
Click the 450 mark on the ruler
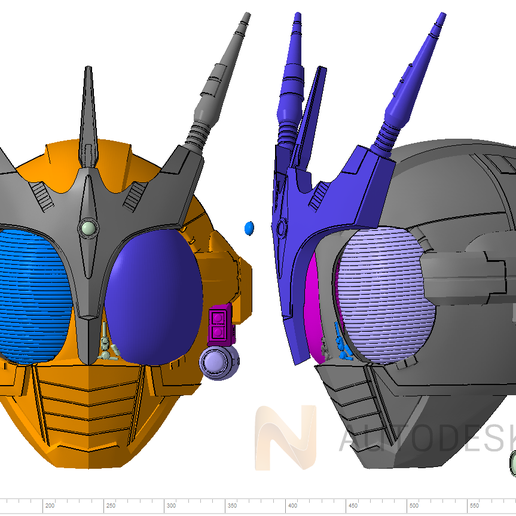(353, 506)
